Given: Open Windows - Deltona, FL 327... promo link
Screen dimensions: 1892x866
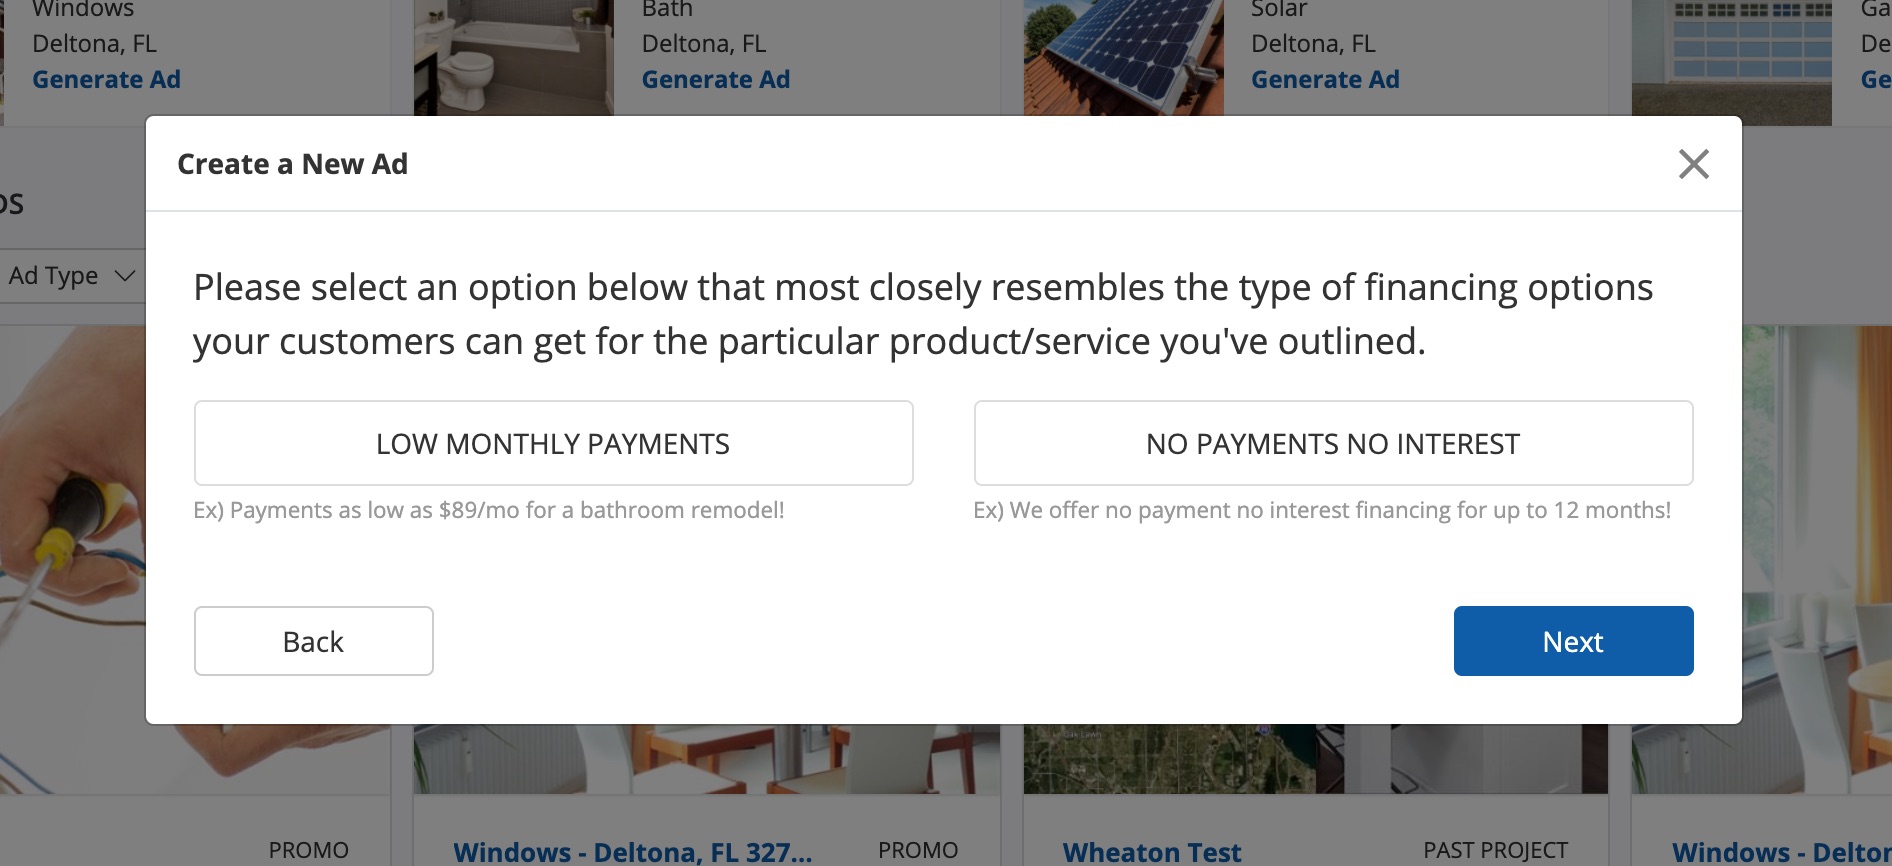Looking at the screenshot, I should (x=632, y=852).
